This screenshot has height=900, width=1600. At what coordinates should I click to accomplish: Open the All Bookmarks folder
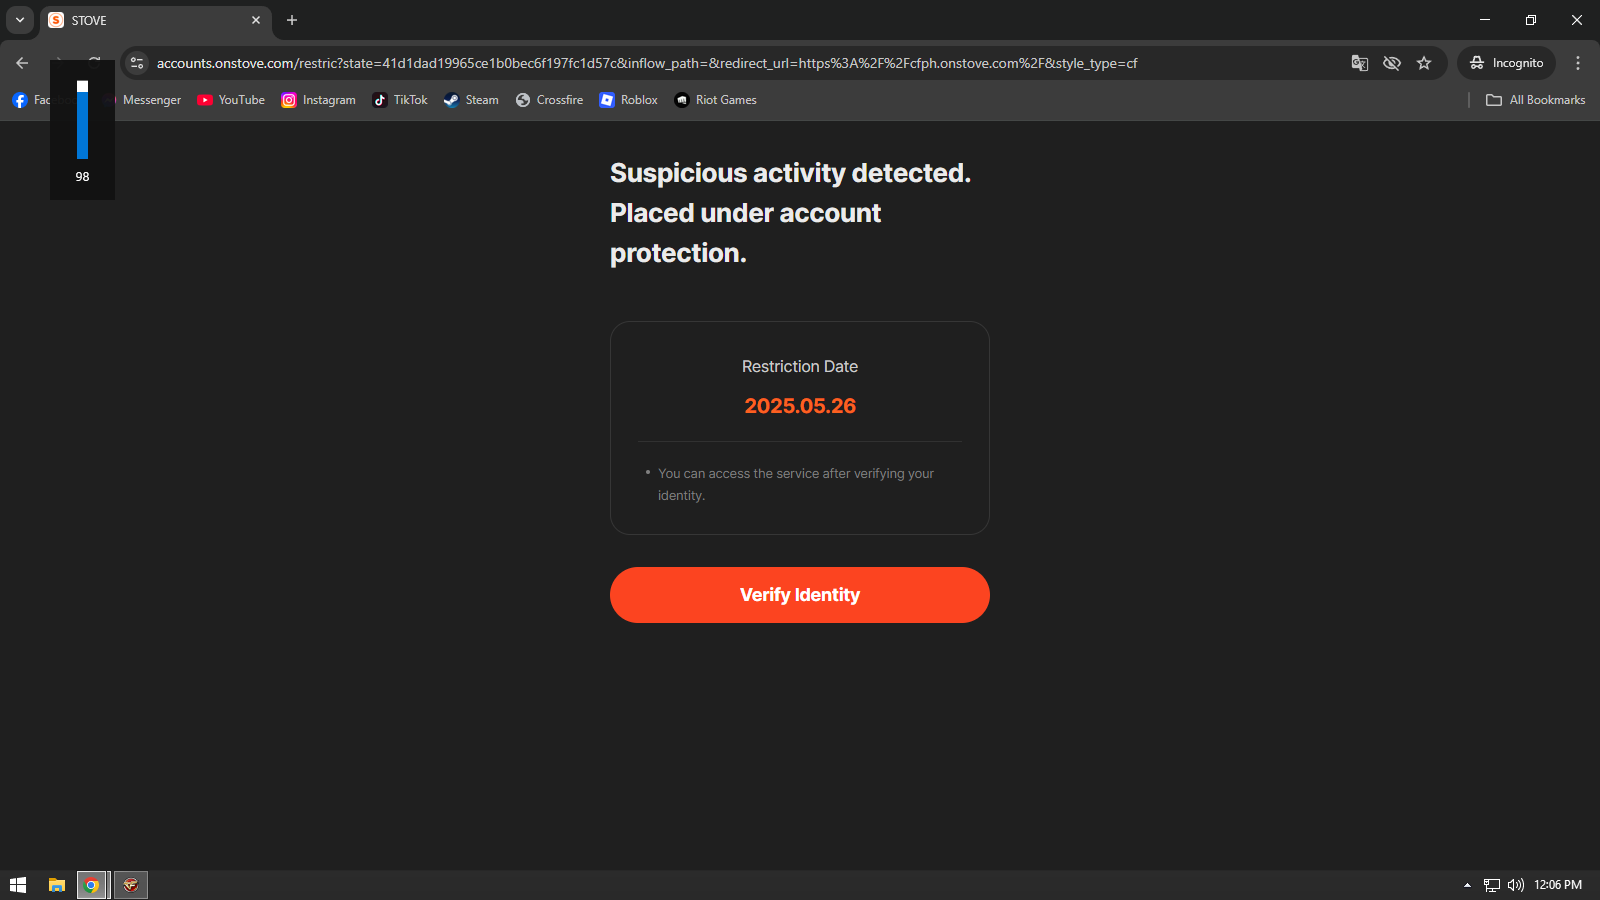1536,100
